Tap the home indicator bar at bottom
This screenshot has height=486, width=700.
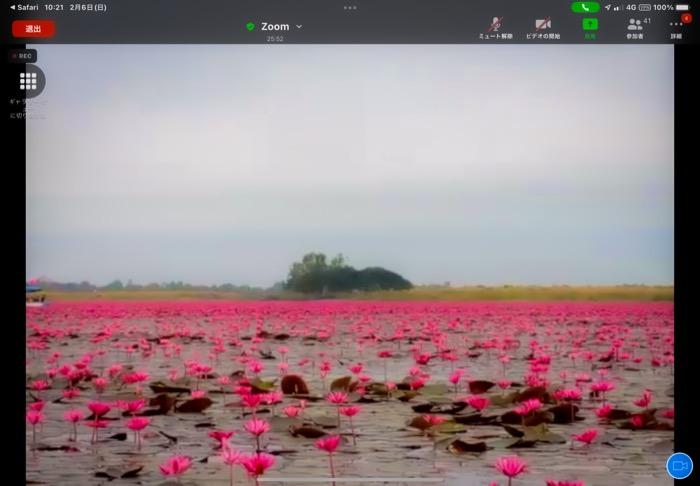pos(350,480)
